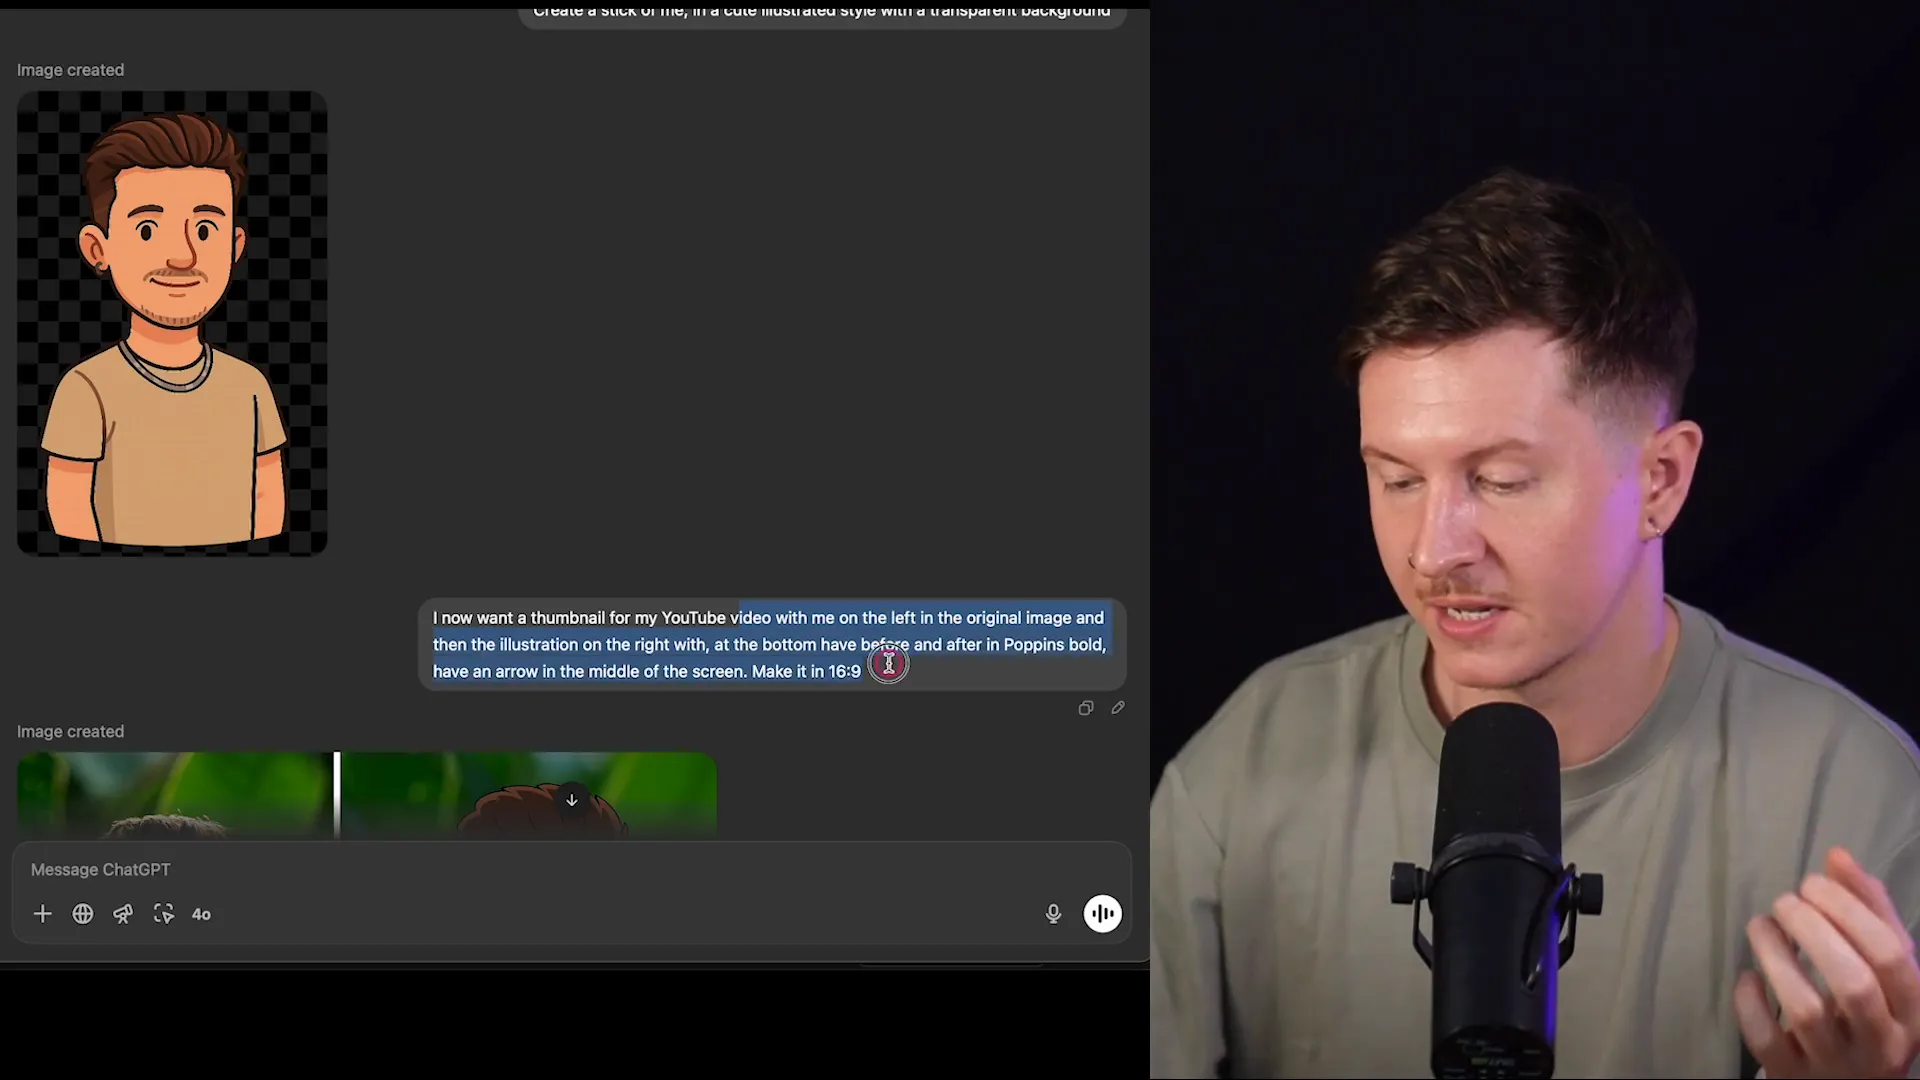This screenshot has height=1080, width=1920.
Task: Open the cartoon sticker image
Action: pyautogui.click(x=172, y=323)
